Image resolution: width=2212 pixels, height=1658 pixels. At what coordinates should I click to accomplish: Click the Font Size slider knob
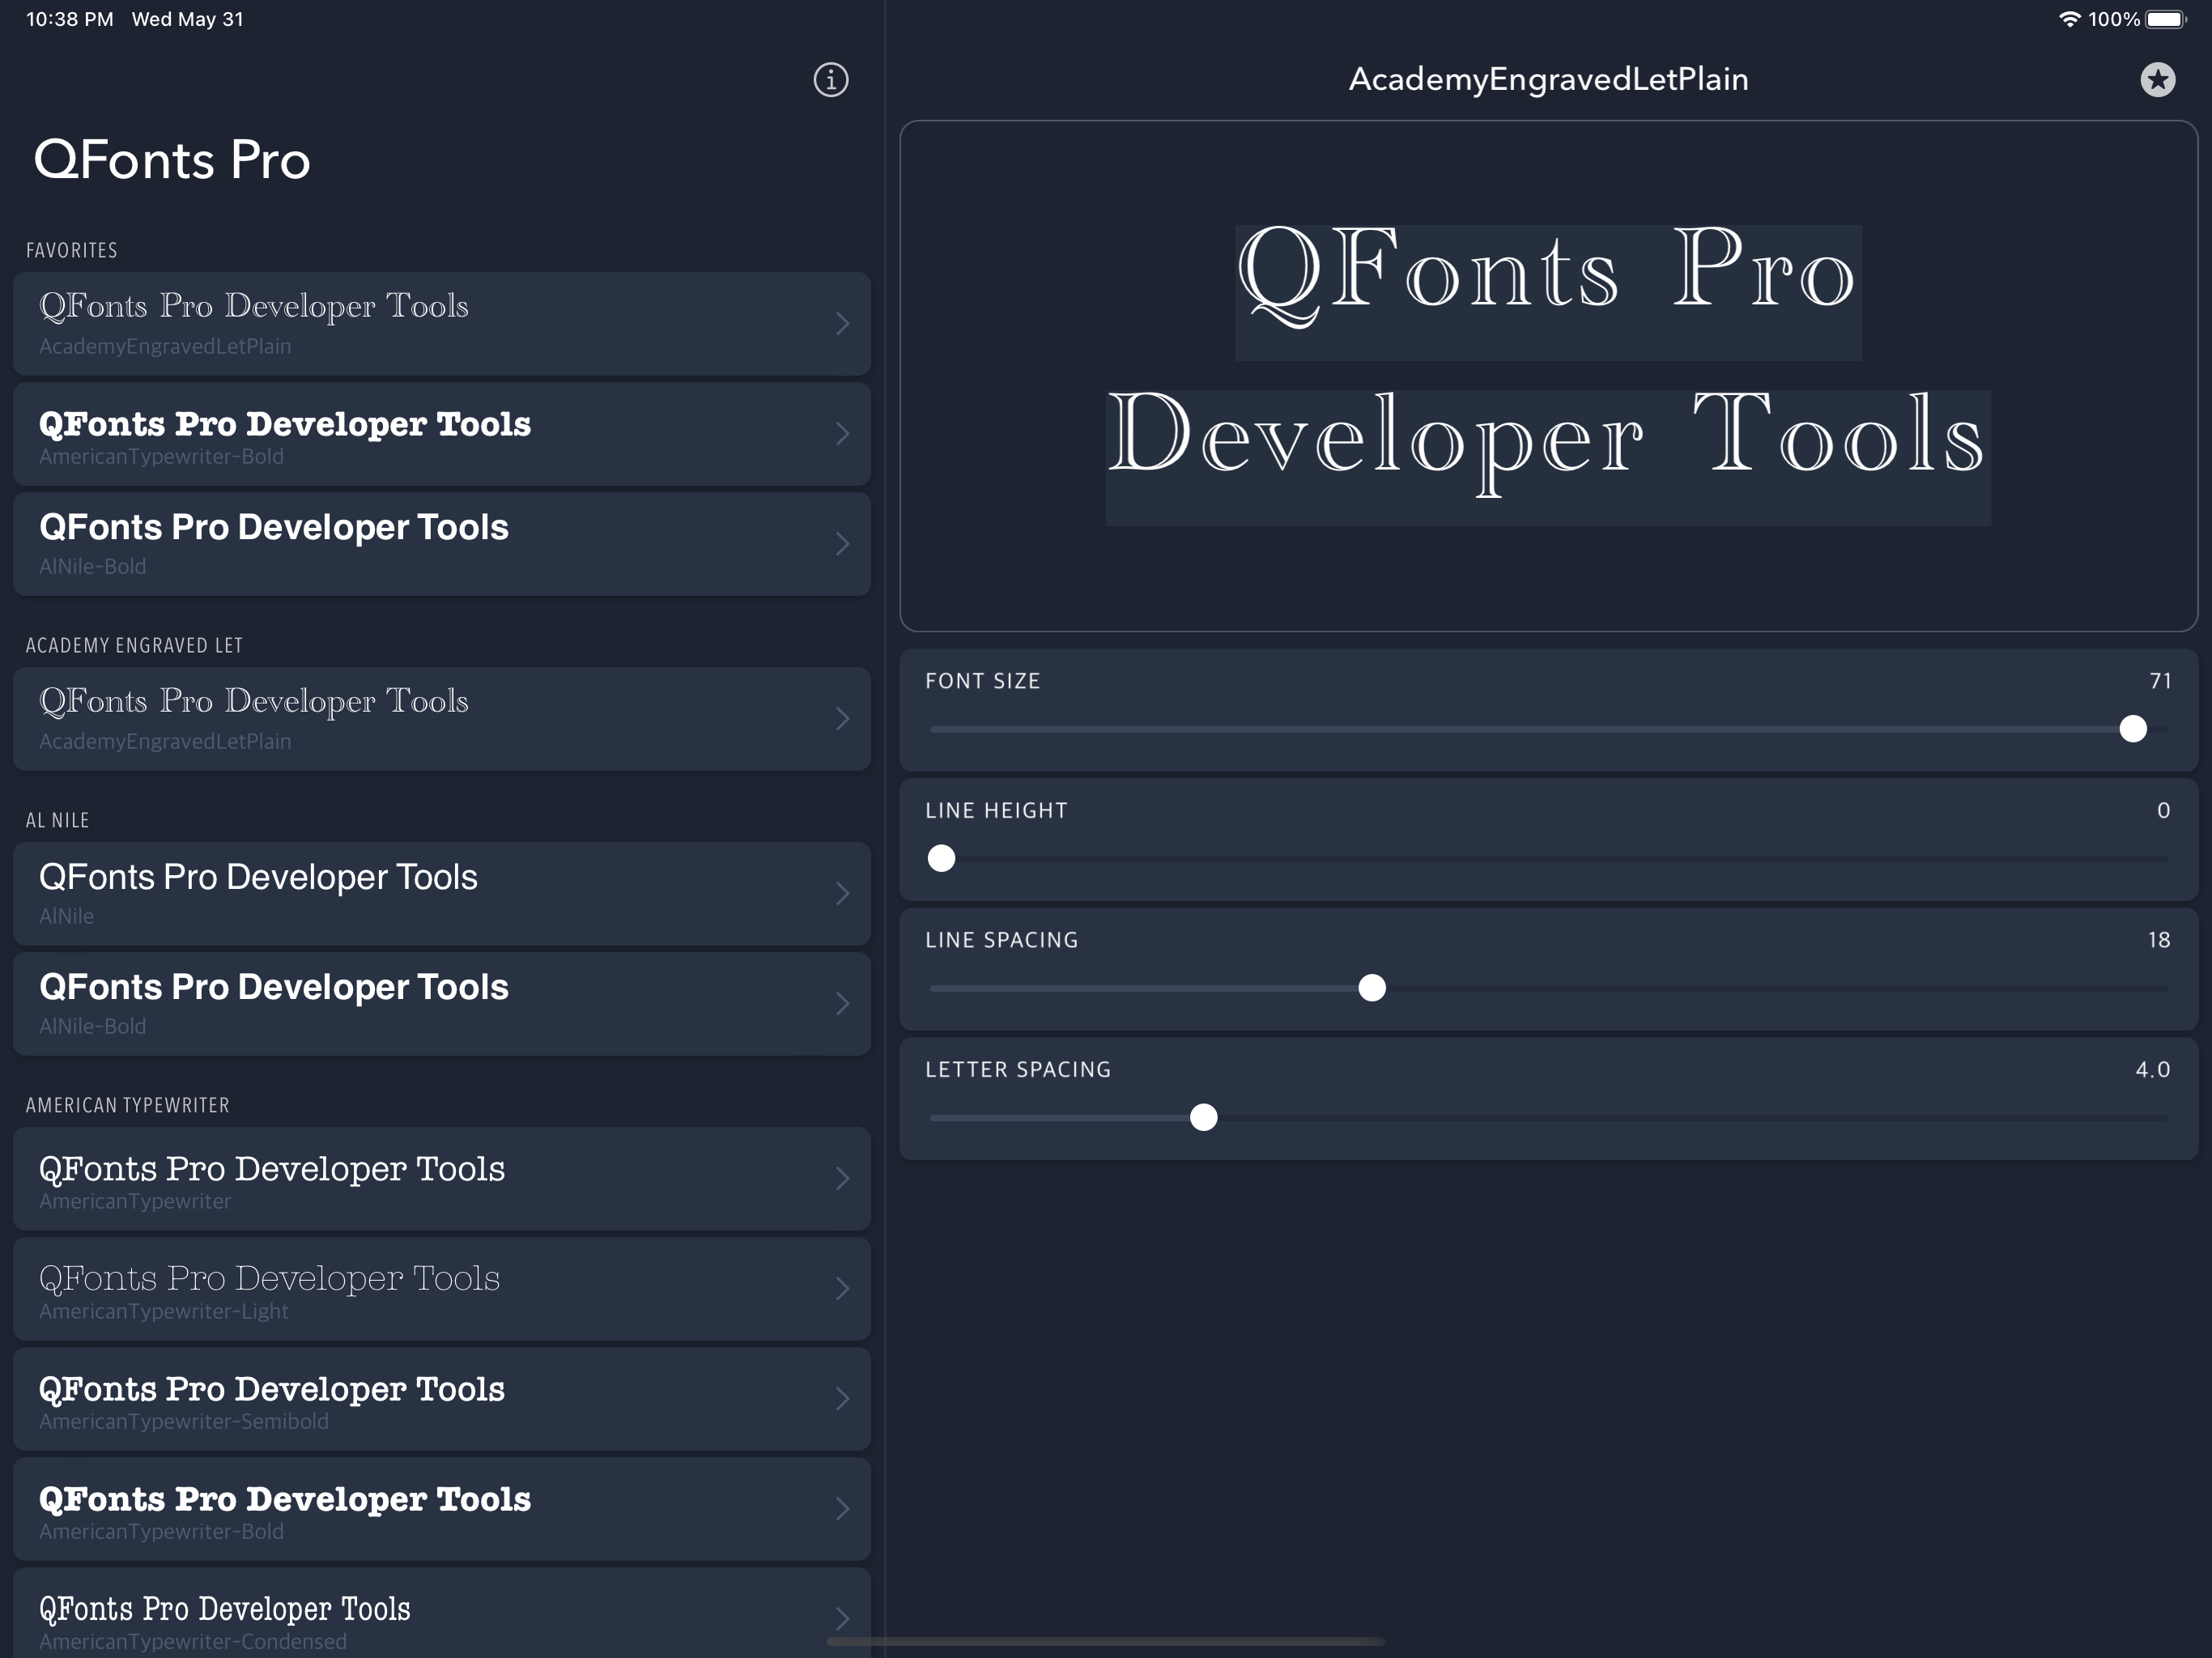pyautogui.click(x=2132, y=729)
